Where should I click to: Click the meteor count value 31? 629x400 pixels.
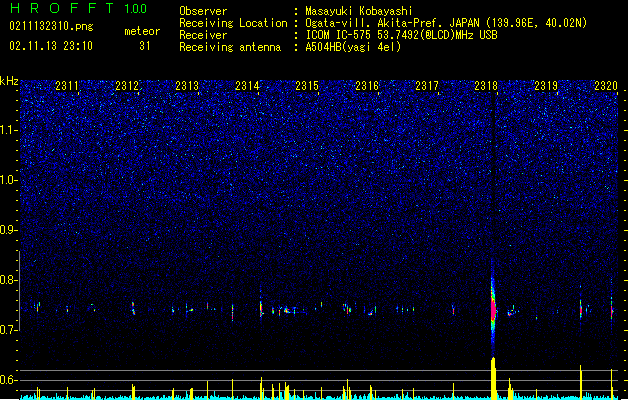(145, 46)
